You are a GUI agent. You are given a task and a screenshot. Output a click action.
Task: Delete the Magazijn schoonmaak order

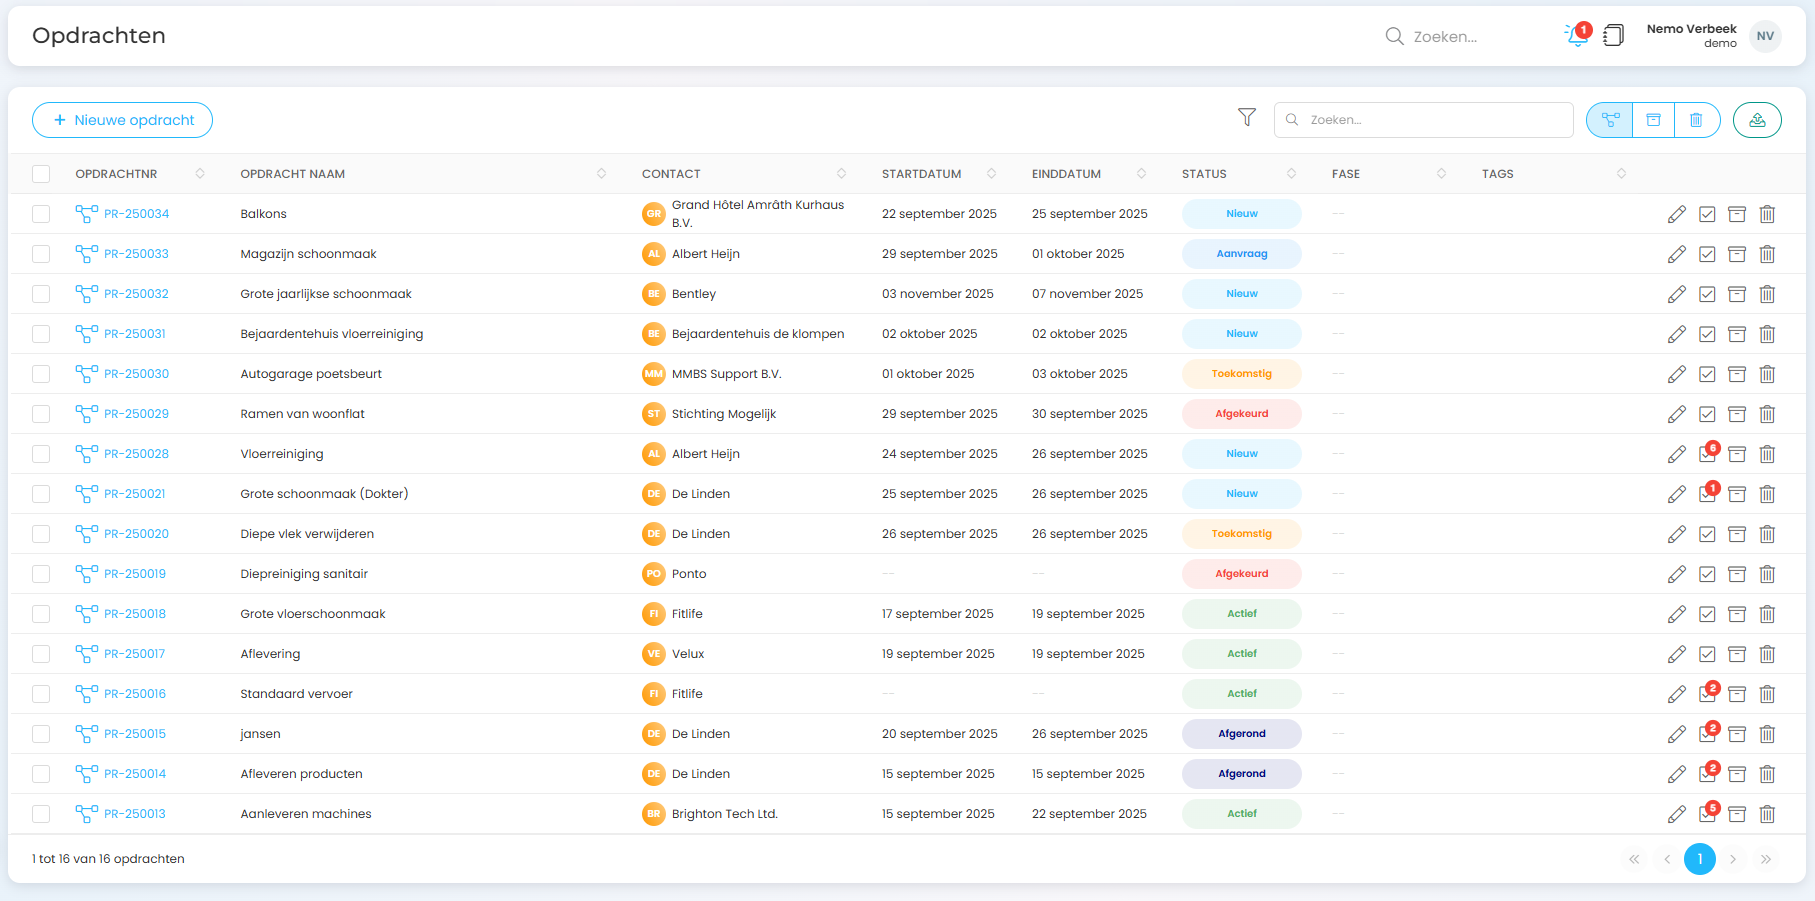point(1767,254)
